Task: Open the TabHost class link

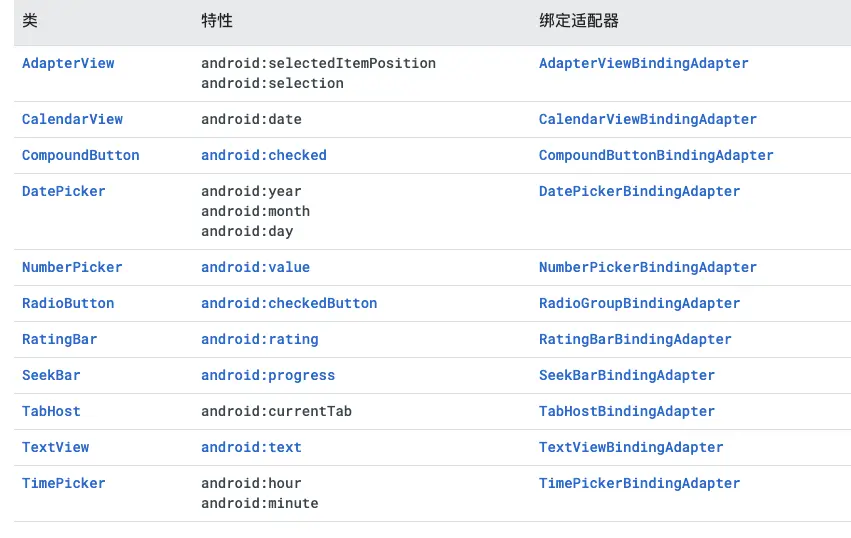Action: tap(51, 411)
